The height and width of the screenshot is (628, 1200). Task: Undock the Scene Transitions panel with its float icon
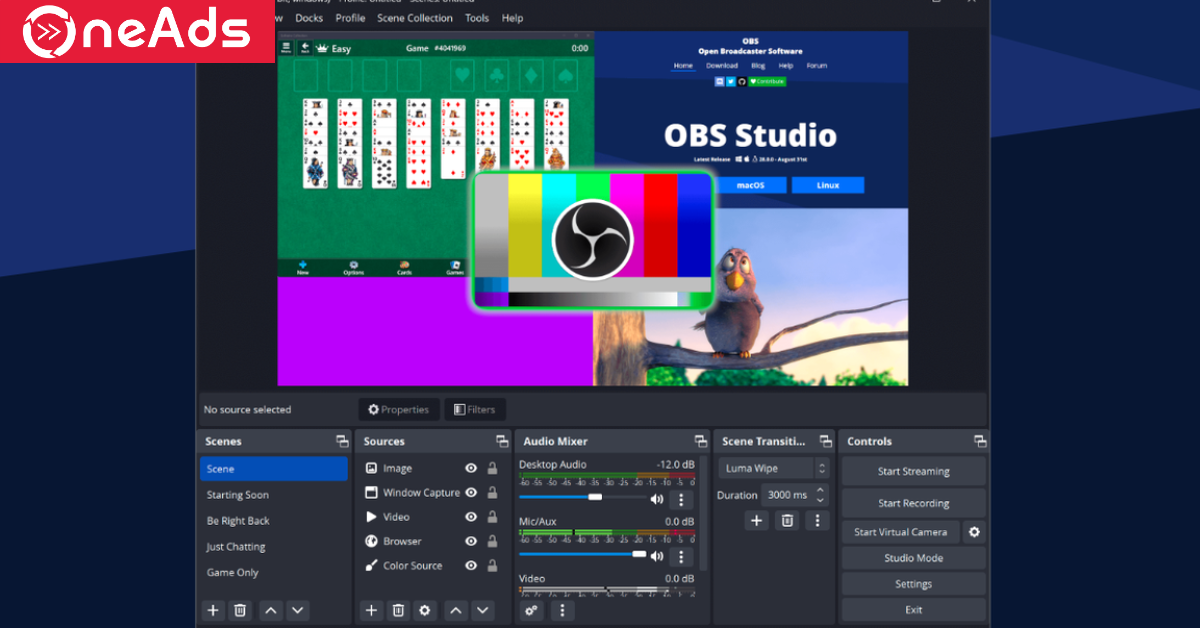tap(825, 441)
